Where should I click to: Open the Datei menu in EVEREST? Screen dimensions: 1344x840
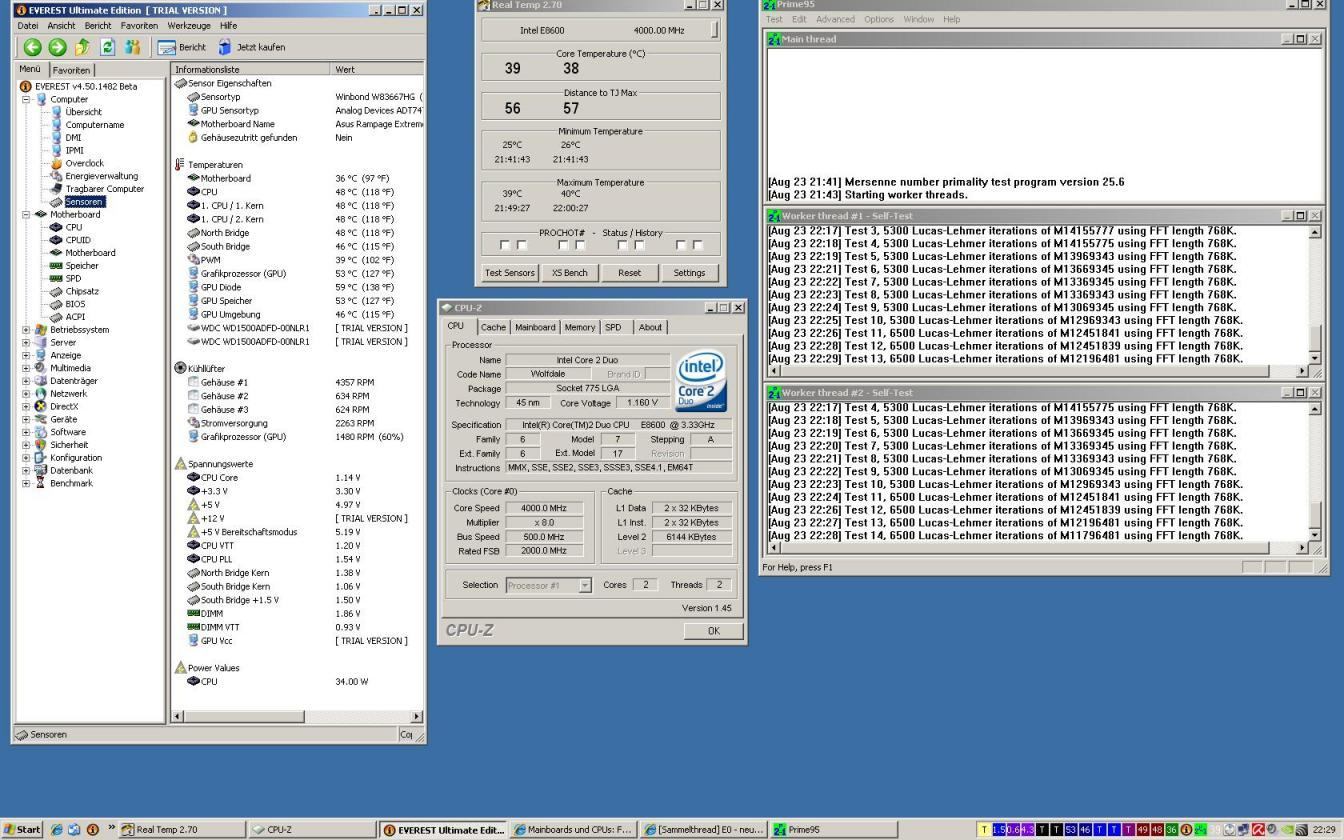(28, 25)
